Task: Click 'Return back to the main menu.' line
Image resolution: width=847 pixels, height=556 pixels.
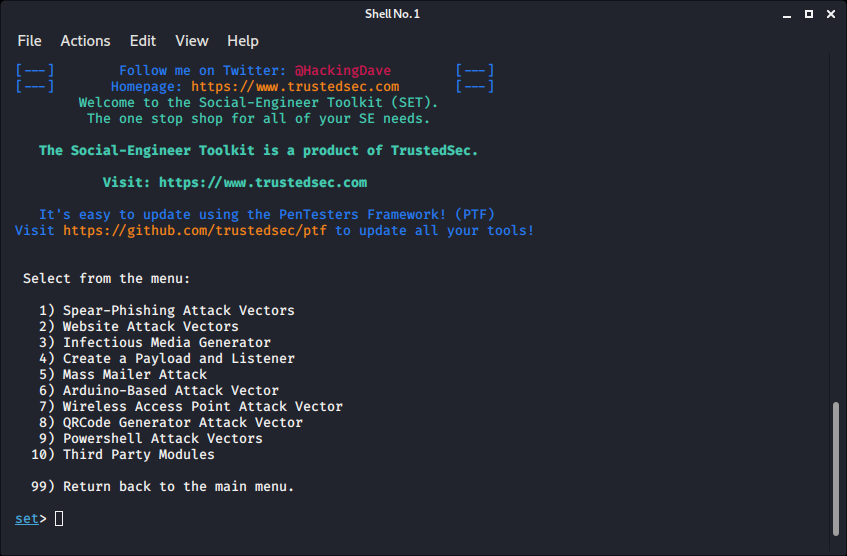Action: coord(163,487)
